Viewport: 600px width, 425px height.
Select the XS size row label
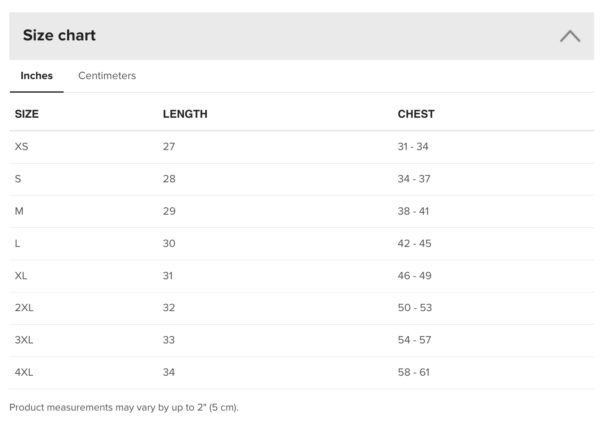click(22, 147)
